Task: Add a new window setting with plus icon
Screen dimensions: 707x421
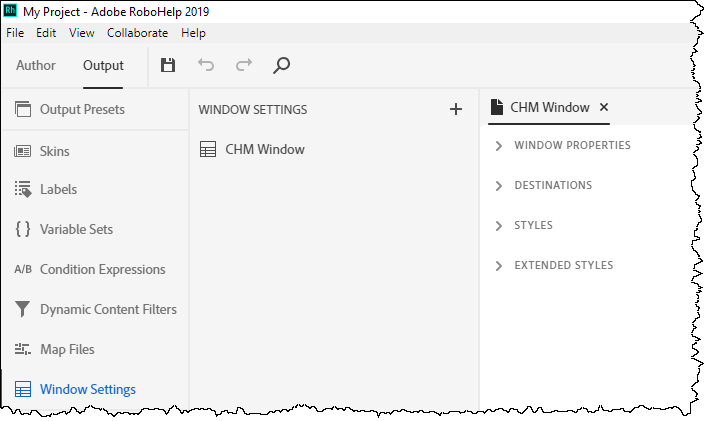Action: [456, 109]
